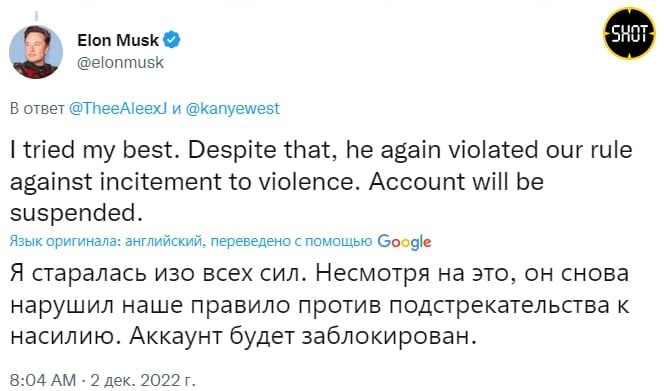664x391 pixels.
Task: Open the Elon Musk display name
Action: 118,40
